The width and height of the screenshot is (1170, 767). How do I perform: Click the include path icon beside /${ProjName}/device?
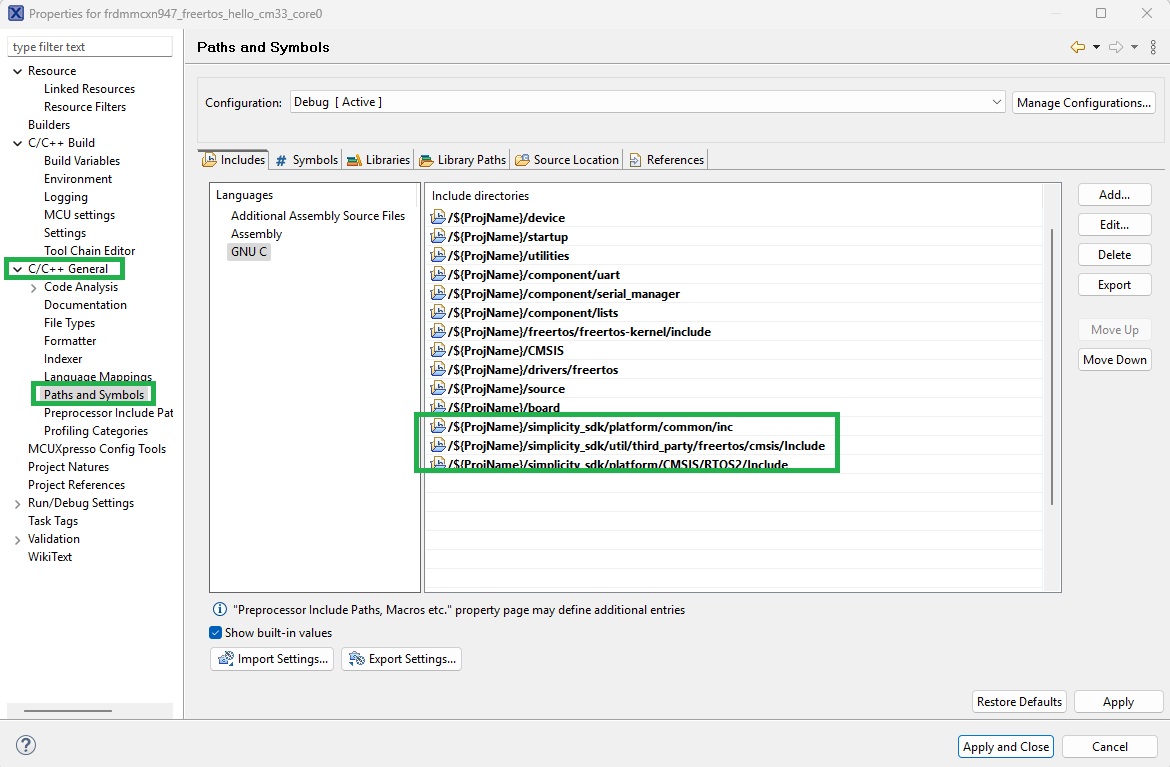pos(437,217)
